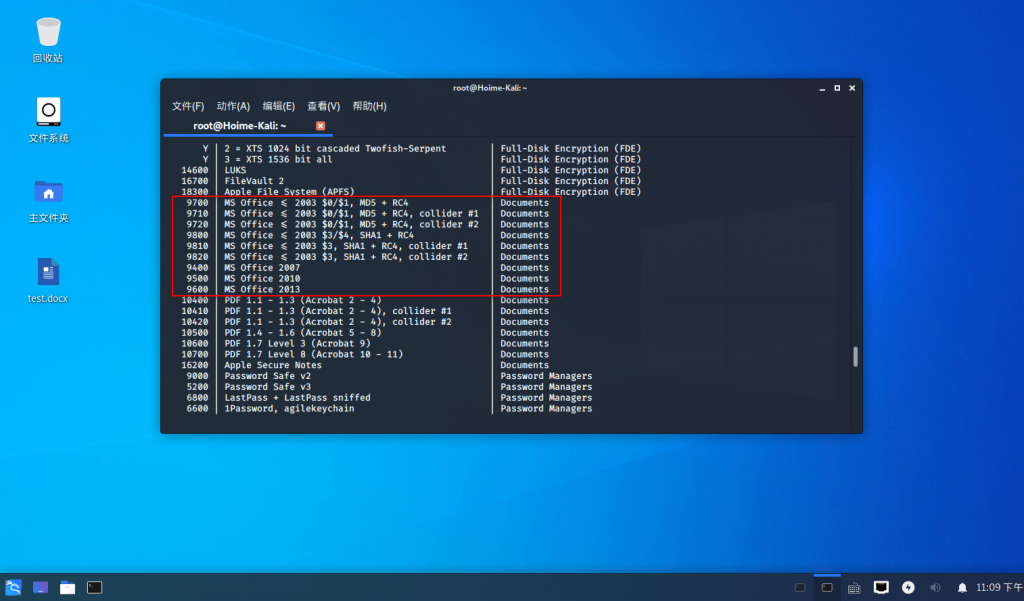Click 'PDF 1.7 Level 3 (Acrobat 9)' line
Image resolution: width=1024 pixels, height=601 pixels.
298,344
